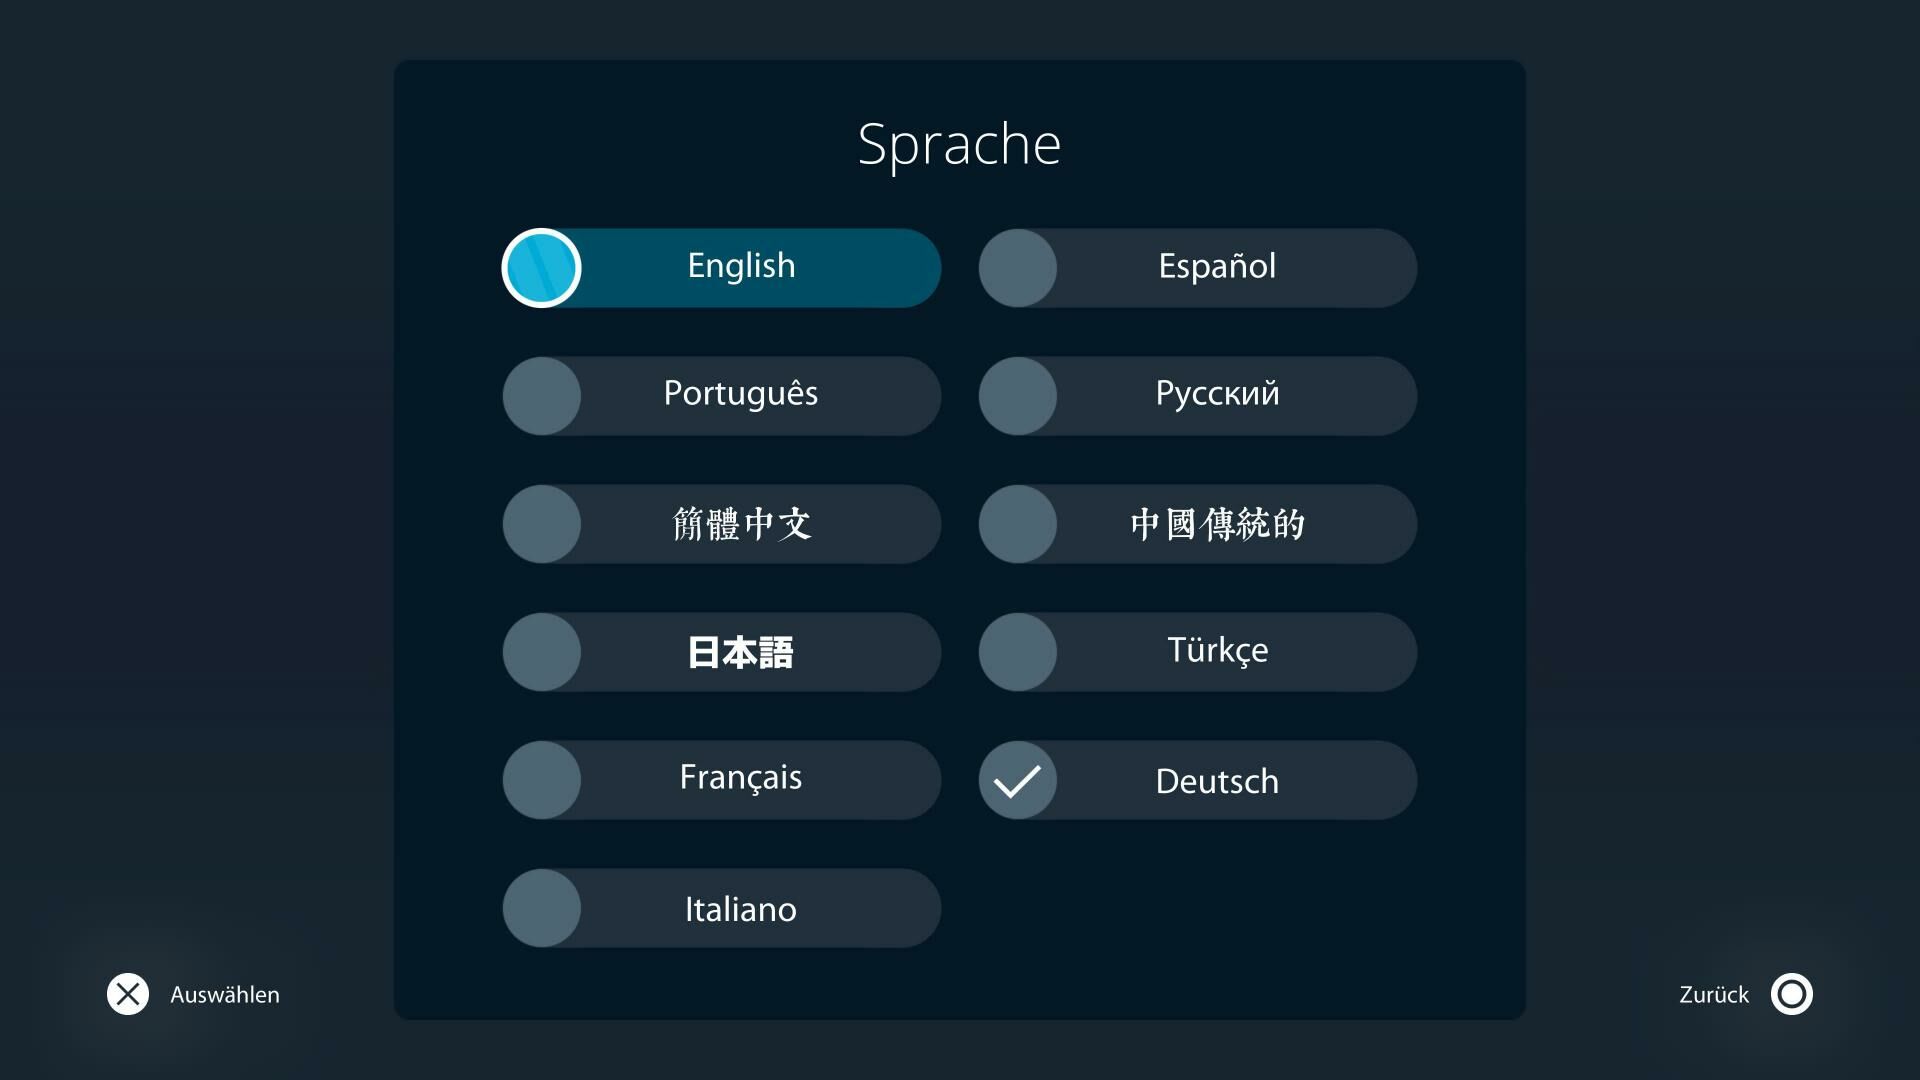Image resolution: width=1920 pixels, height=1080 pixels.
Task: Select the radio circle next to Русский
Action: (1018, 396)
